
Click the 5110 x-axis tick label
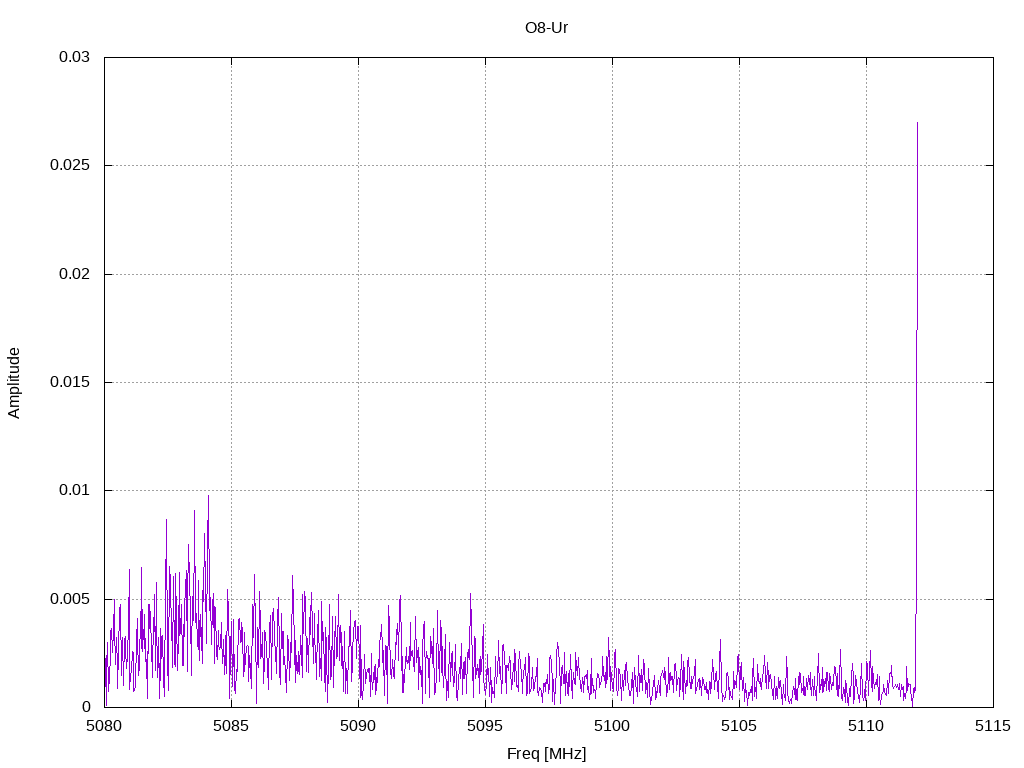coord(867,726)
